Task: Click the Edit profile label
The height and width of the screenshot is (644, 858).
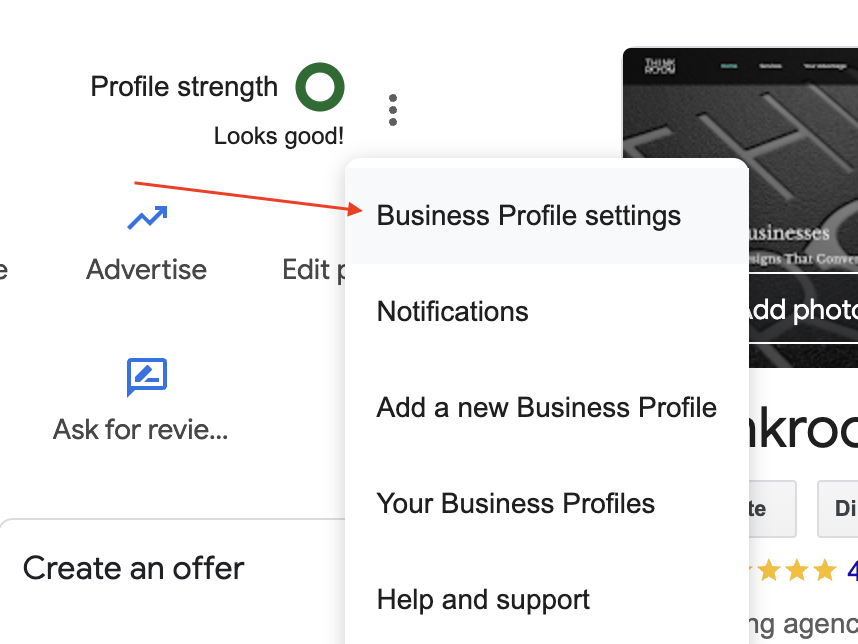Action: [x=314, y=270]
